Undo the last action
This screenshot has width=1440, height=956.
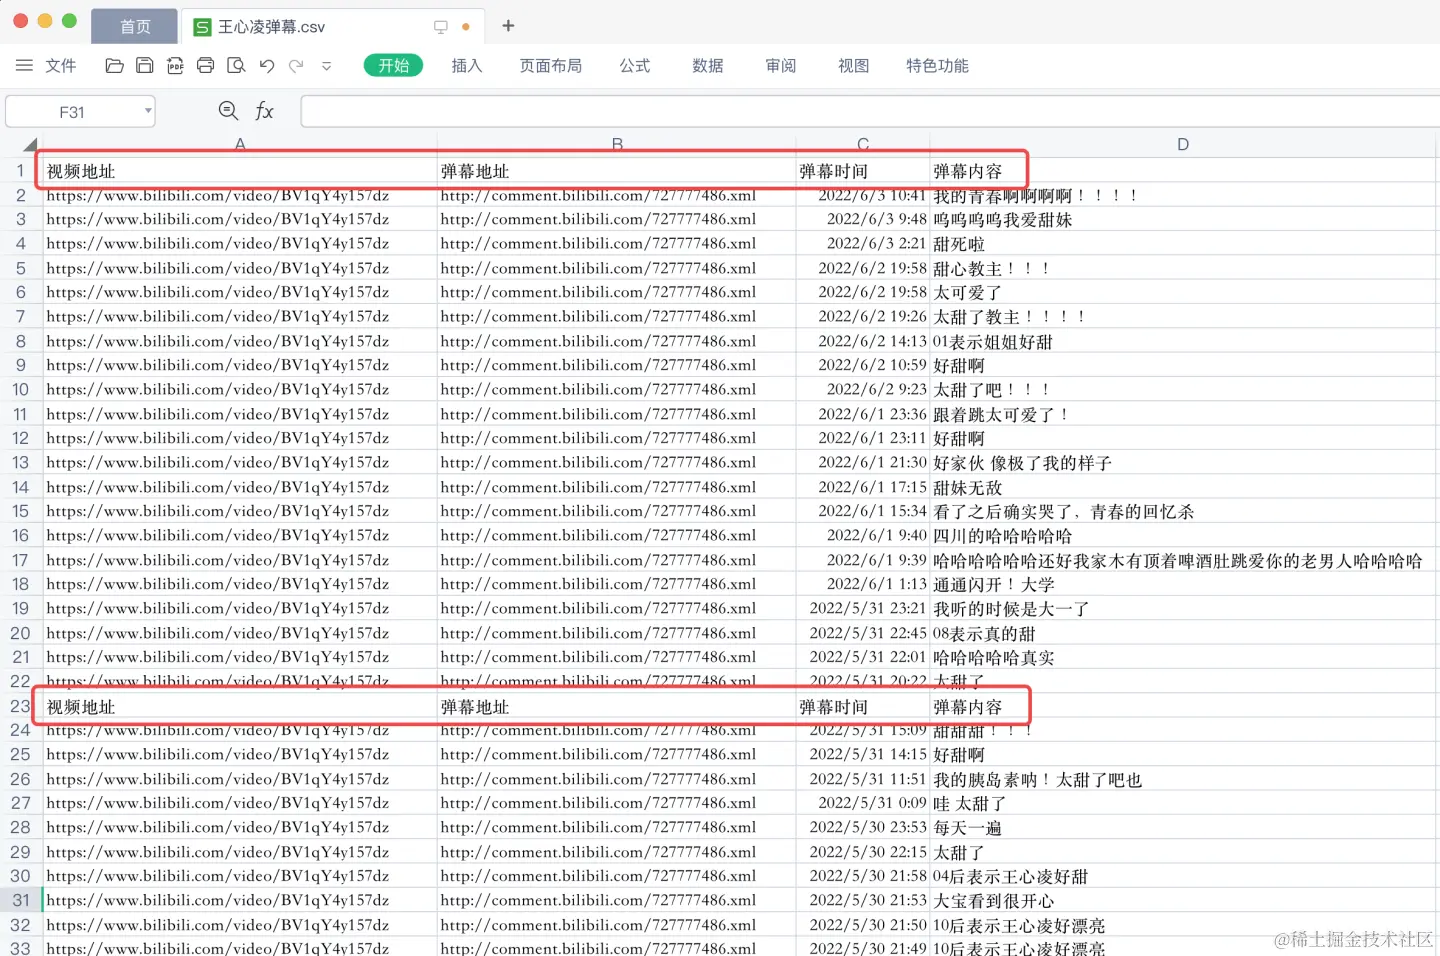click(x=266, y=66)
